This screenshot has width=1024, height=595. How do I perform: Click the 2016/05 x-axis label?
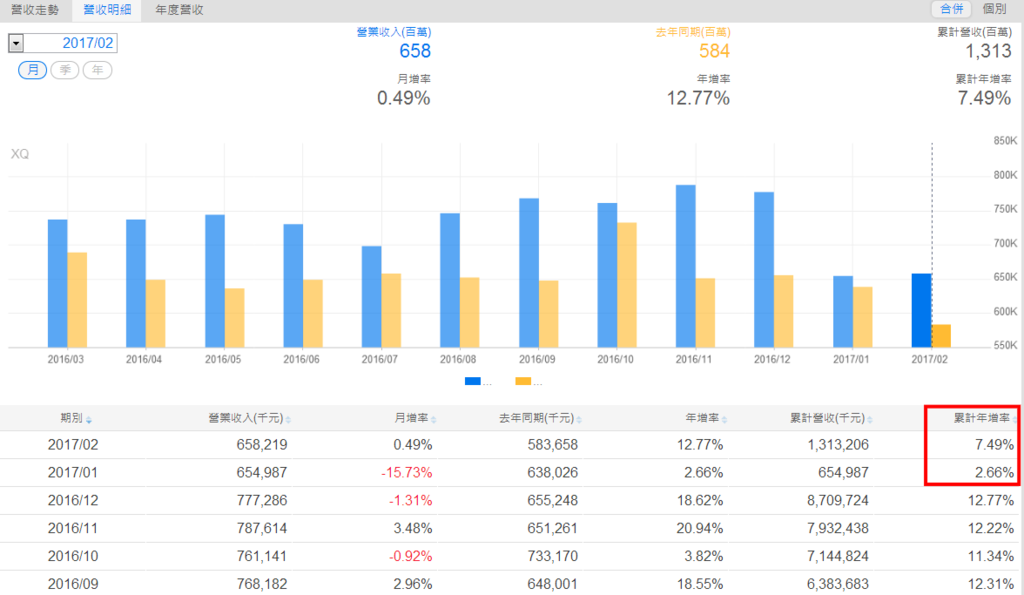coord(223,359)
